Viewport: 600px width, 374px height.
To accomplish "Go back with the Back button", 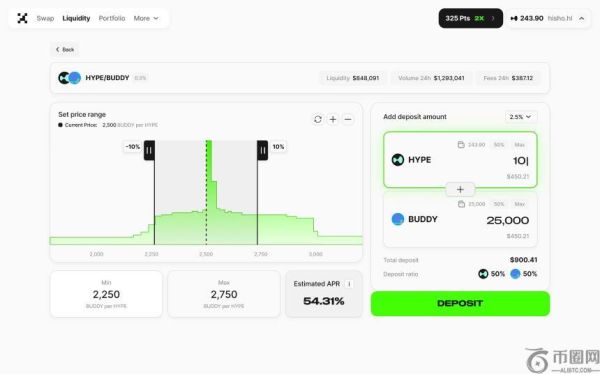I will pyautogui.click(x=65, y=49).
